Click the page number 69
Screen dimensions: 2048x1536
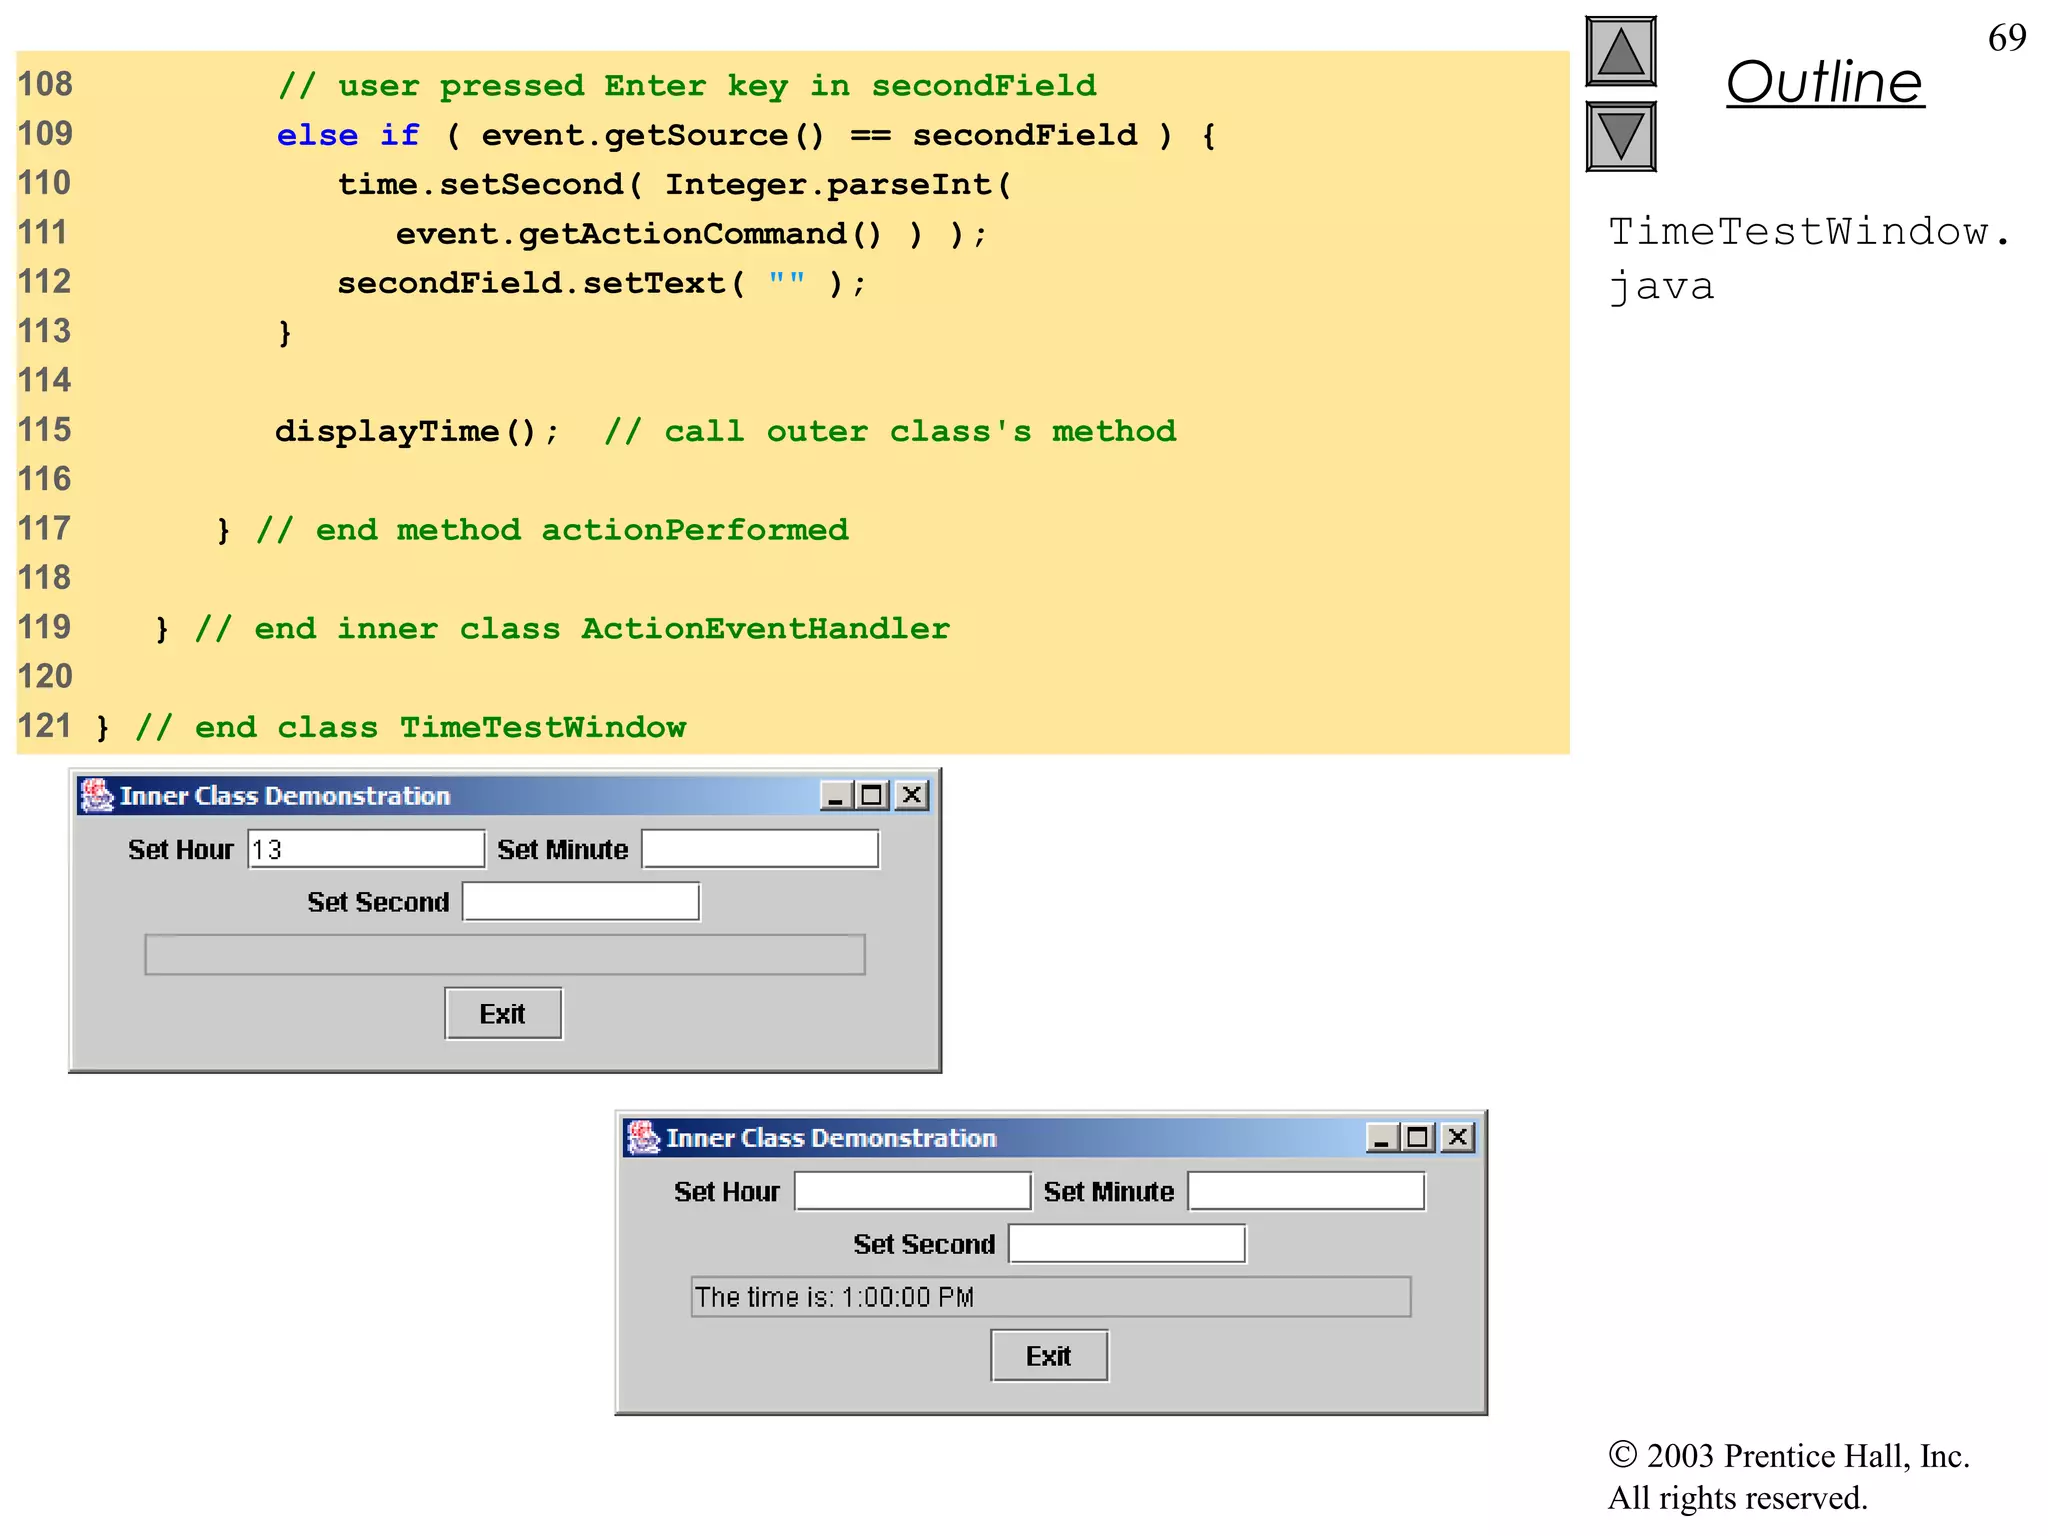2007,38
